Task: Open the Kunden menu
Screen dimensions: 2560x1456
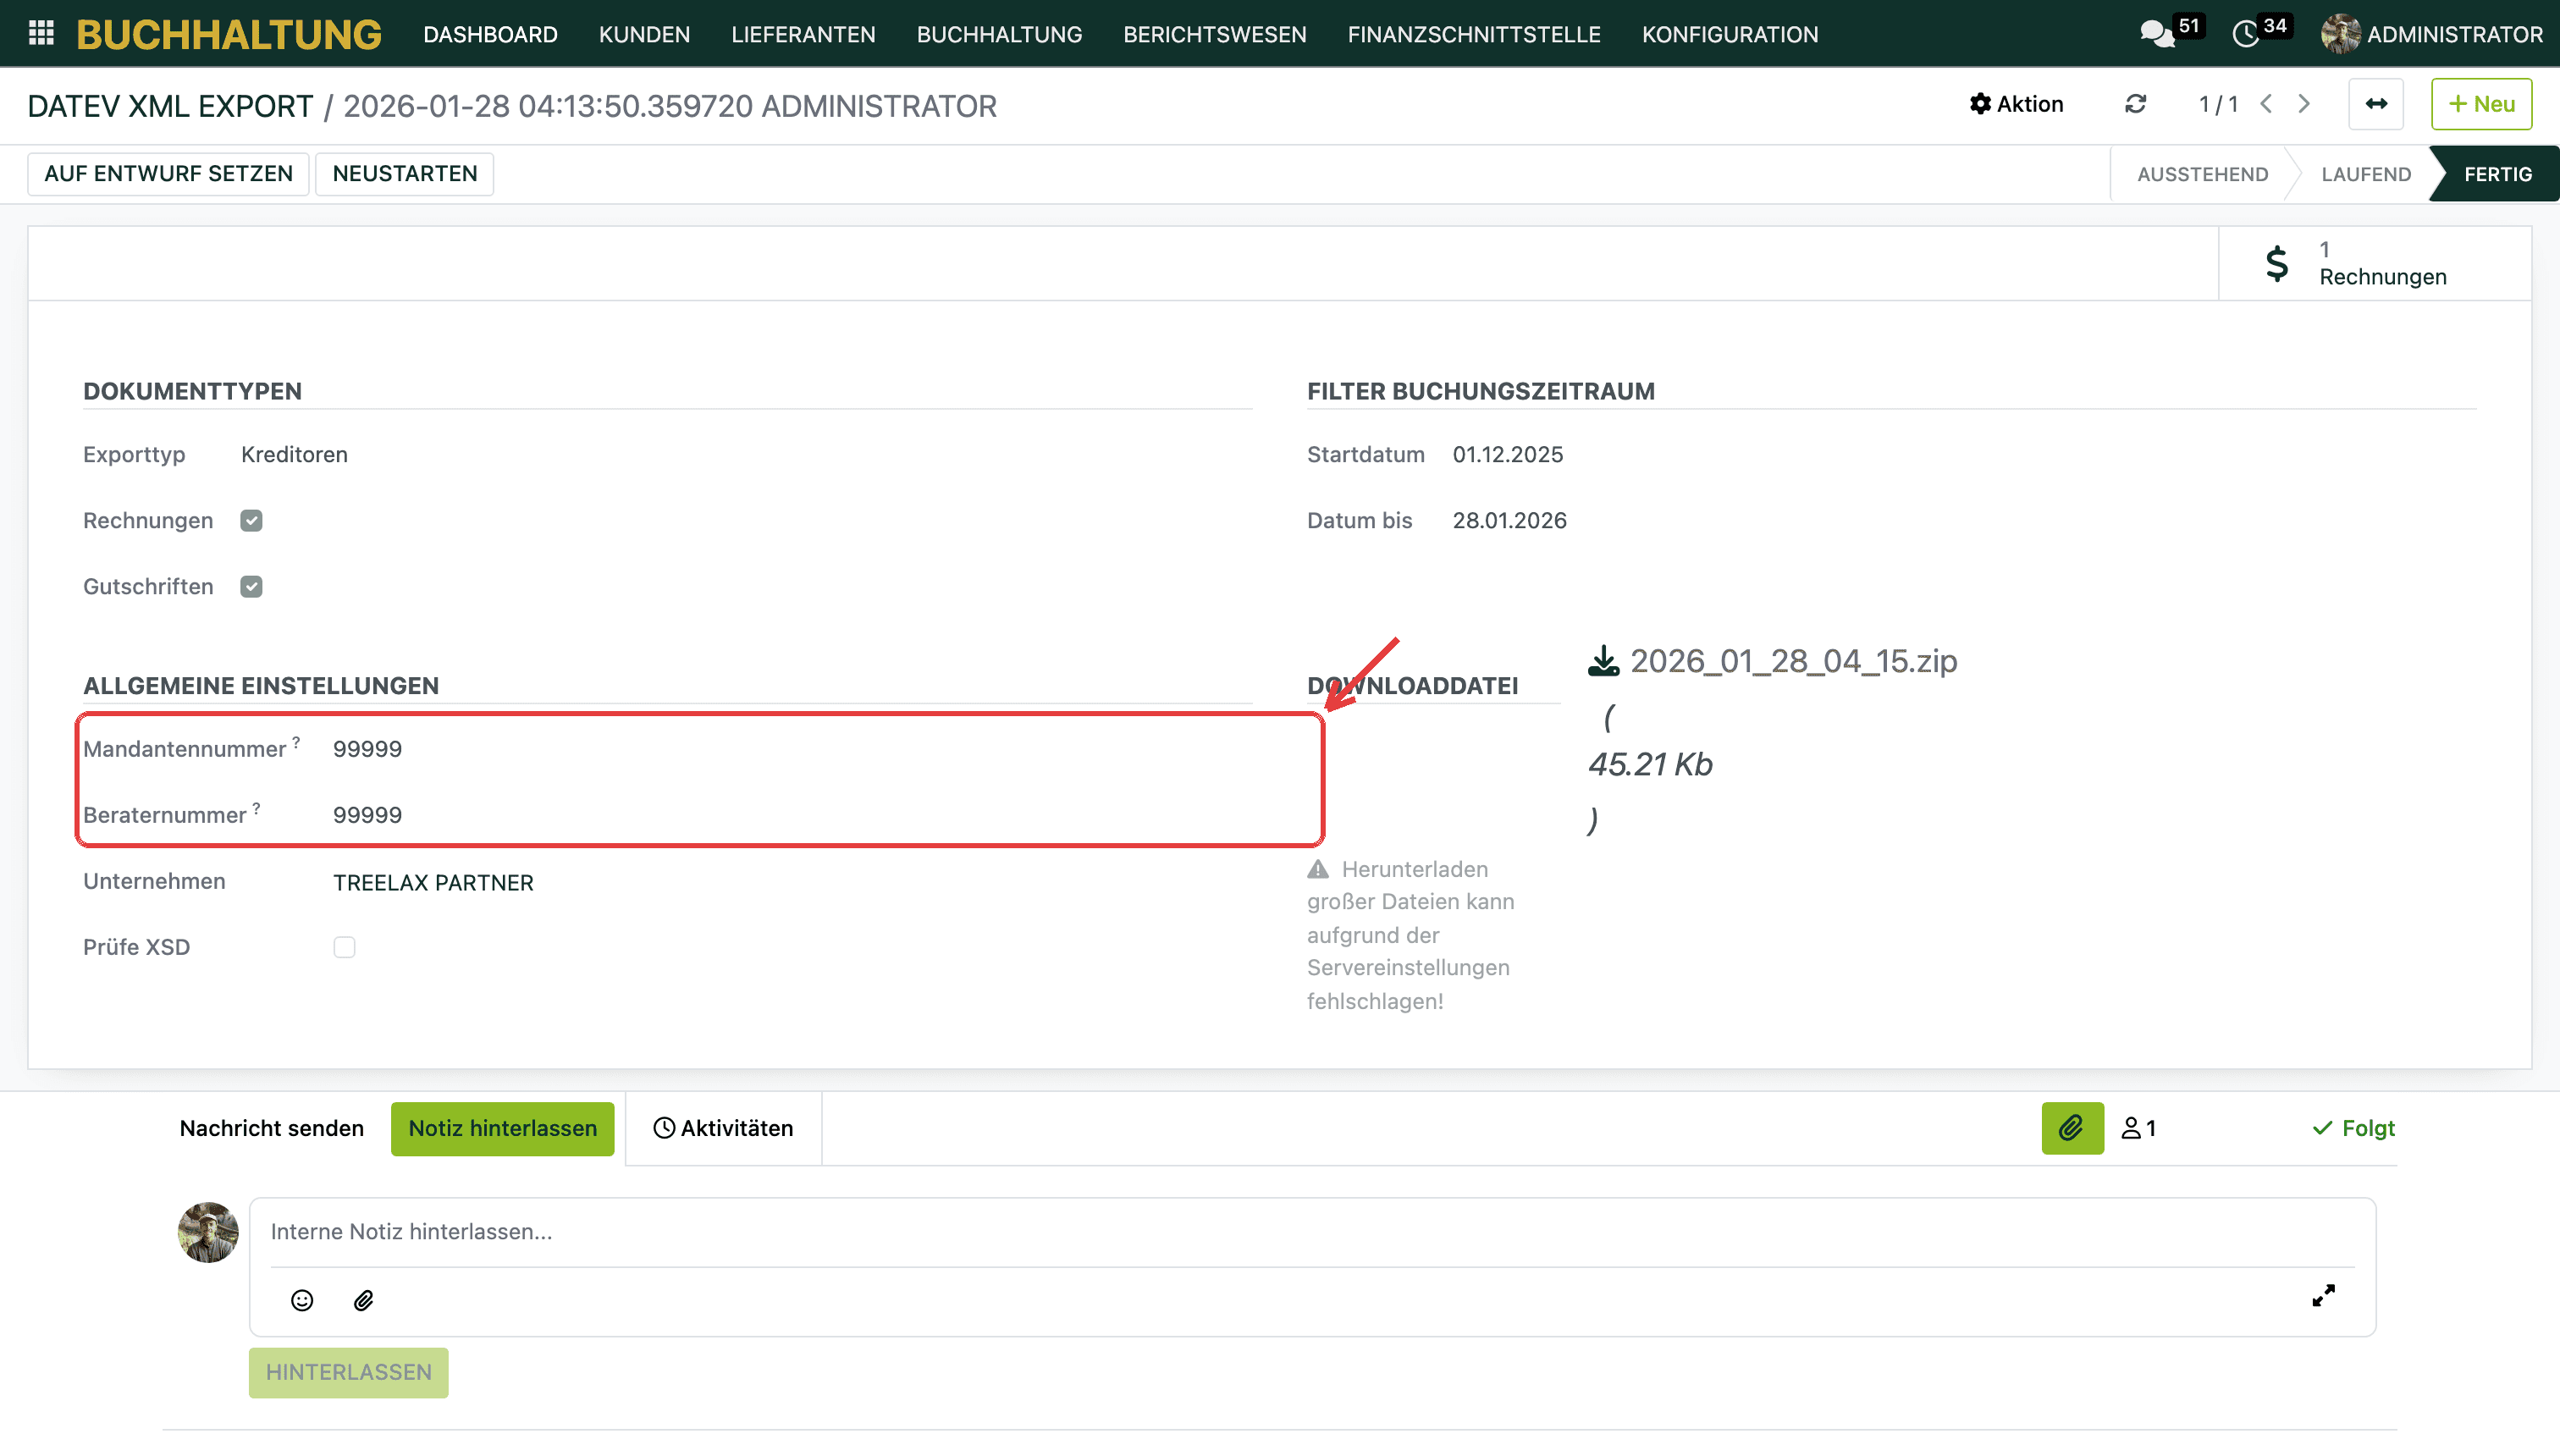Action: [644, 34]
